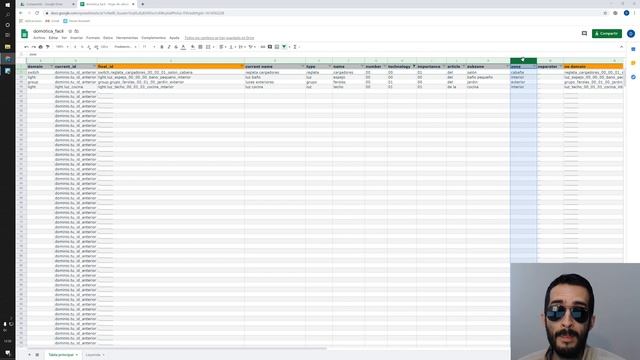Open Tasks in side panel
Screen dimensions: 640x360
633,77
